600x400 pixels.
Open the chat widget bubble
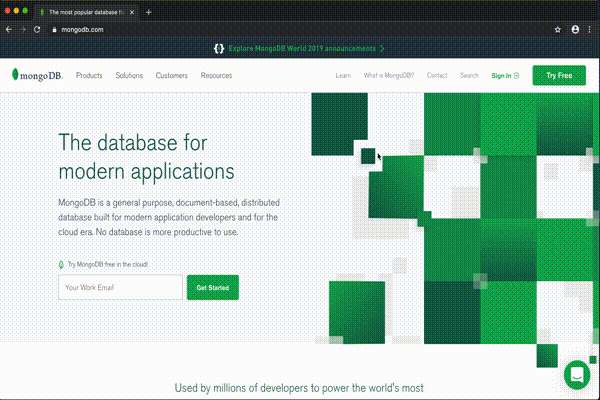point(577,375)
